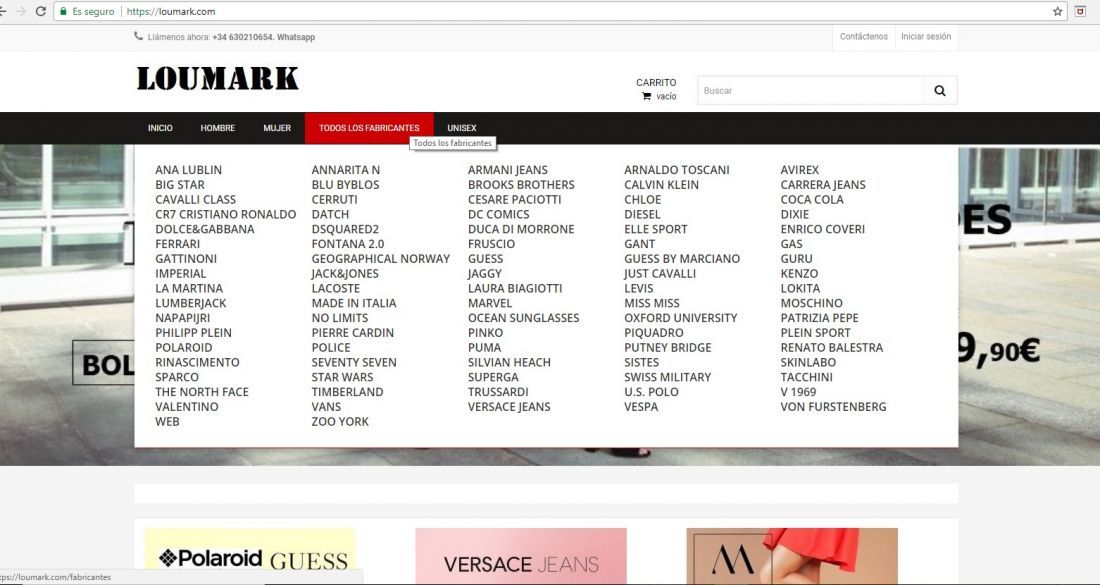Screen dimensions: 1100x585
Task: Choose PATRIZIA PEPE brand
Action: coord(819,317)
